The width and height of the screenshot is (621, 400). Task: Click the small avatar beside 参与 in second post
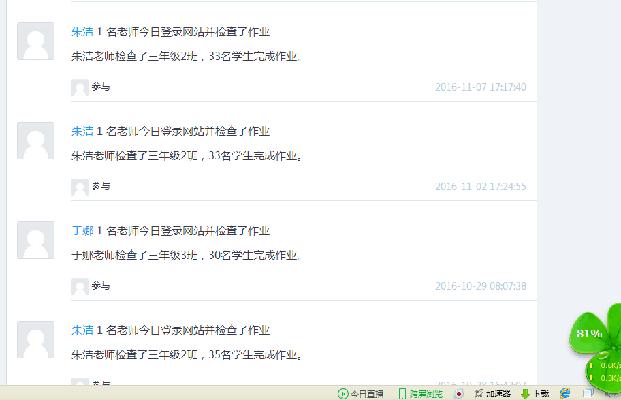[x=80, y=187]
